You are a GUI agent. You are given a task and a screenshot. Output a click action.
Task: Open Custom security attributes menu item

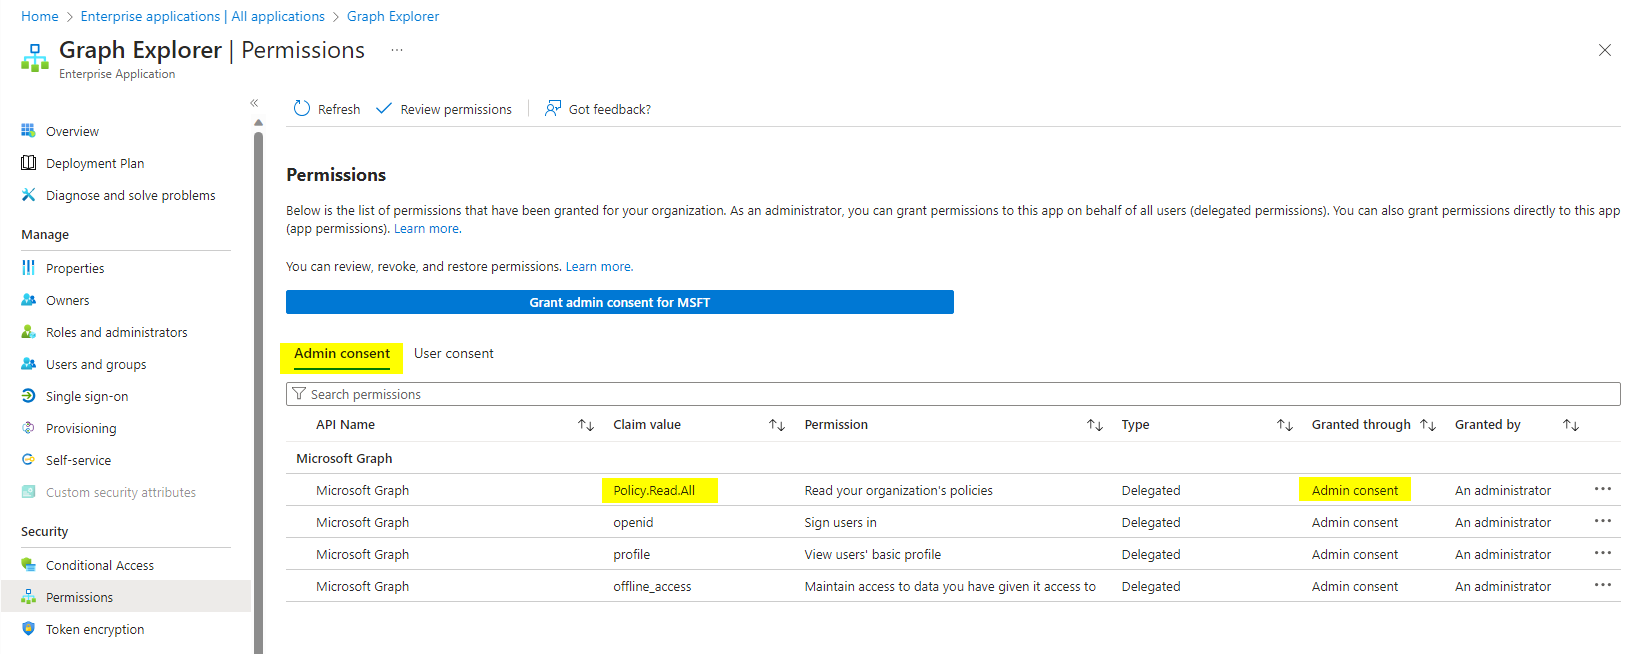(x=121, y=492)
